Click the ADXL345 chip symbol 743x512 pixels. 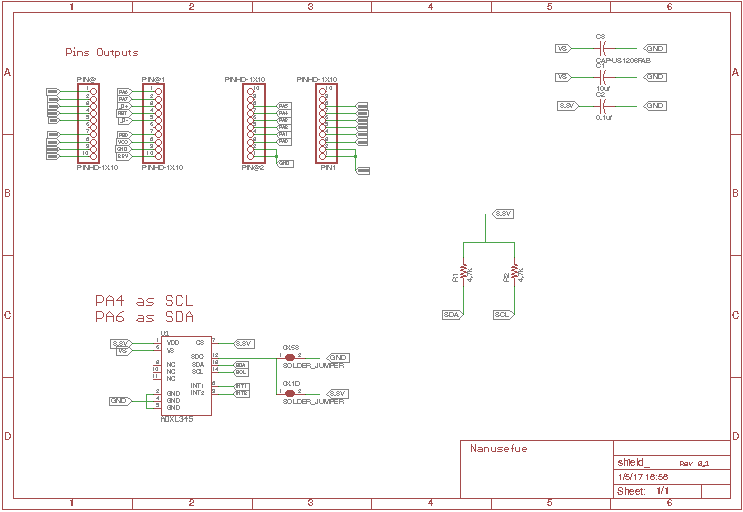pyautogui.click(x=187, y=376)
